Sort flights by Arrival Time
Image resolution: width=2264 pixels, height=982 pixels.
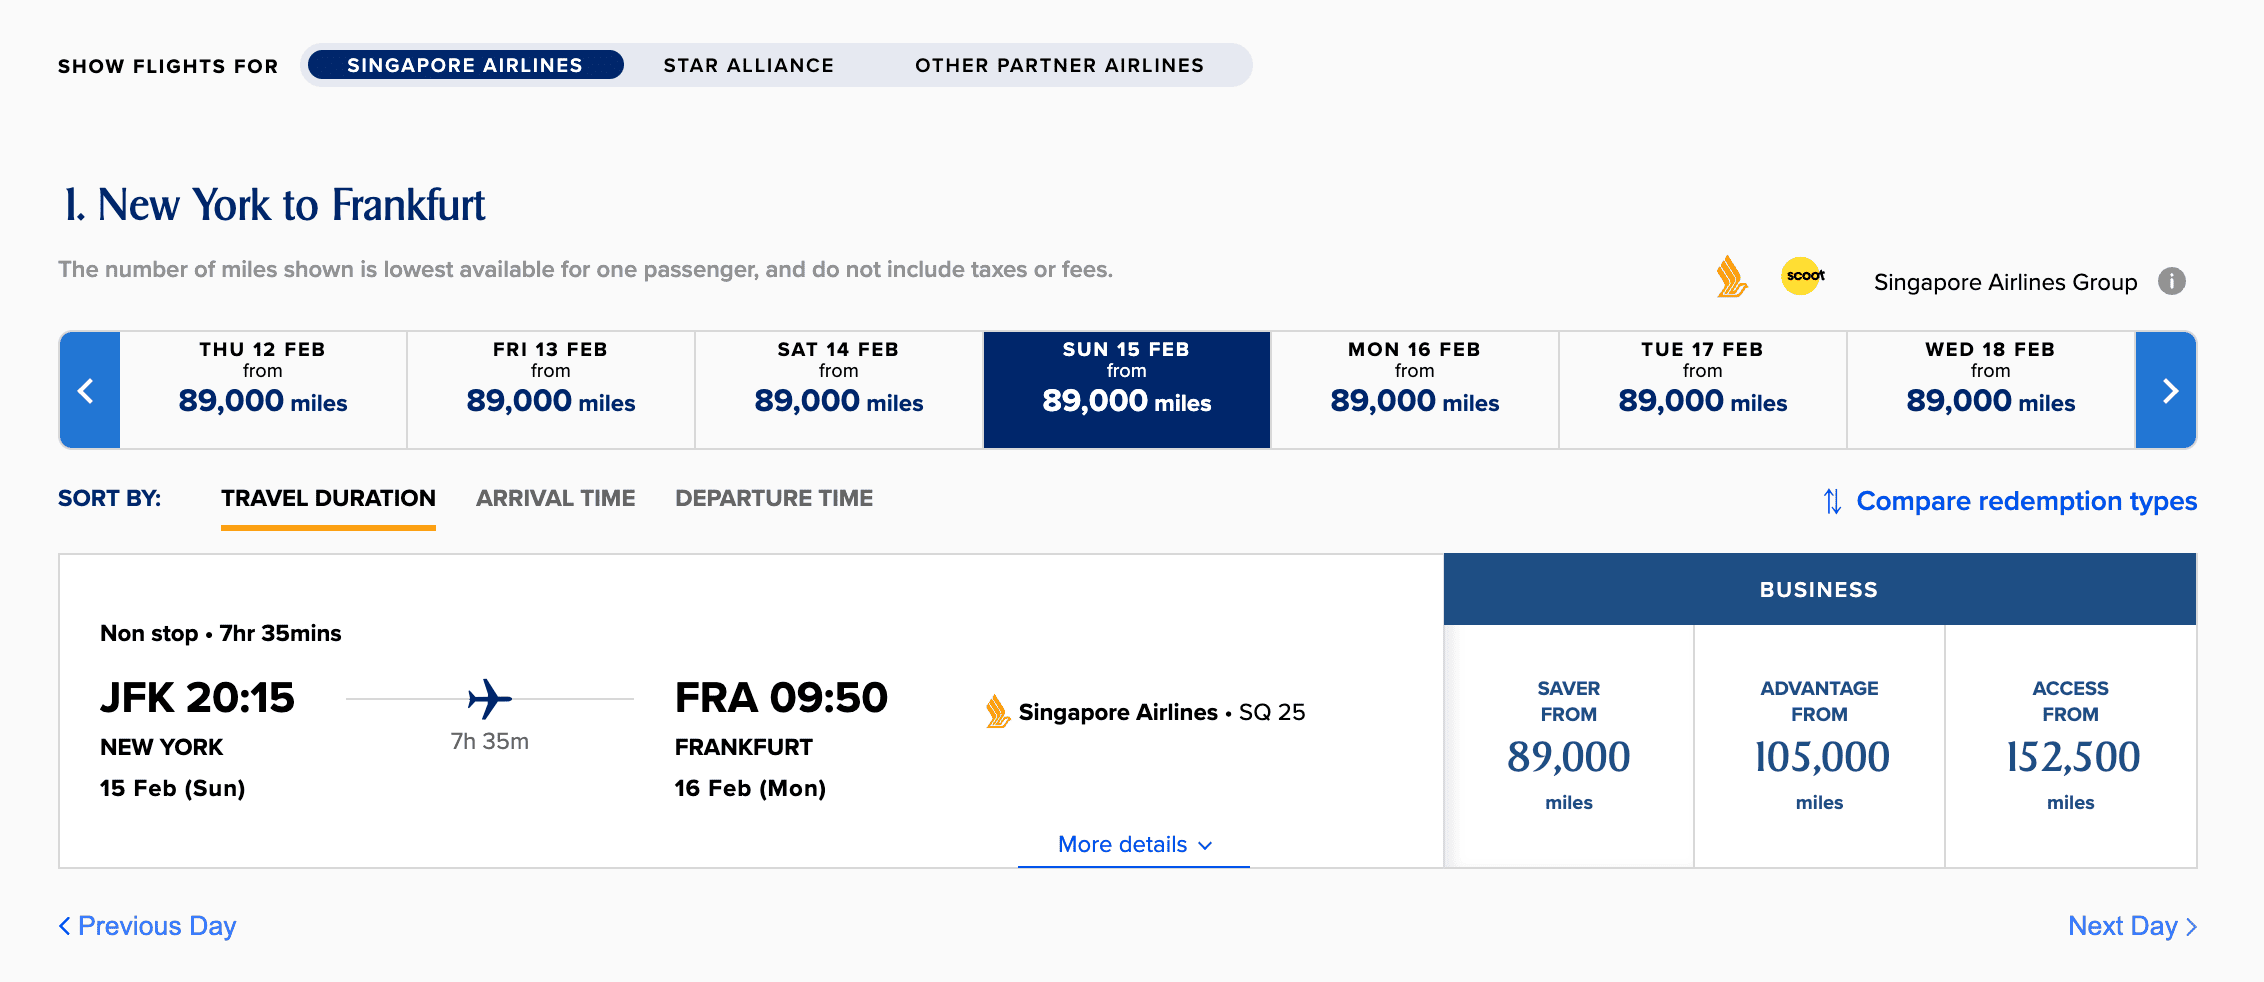point(555,497)
